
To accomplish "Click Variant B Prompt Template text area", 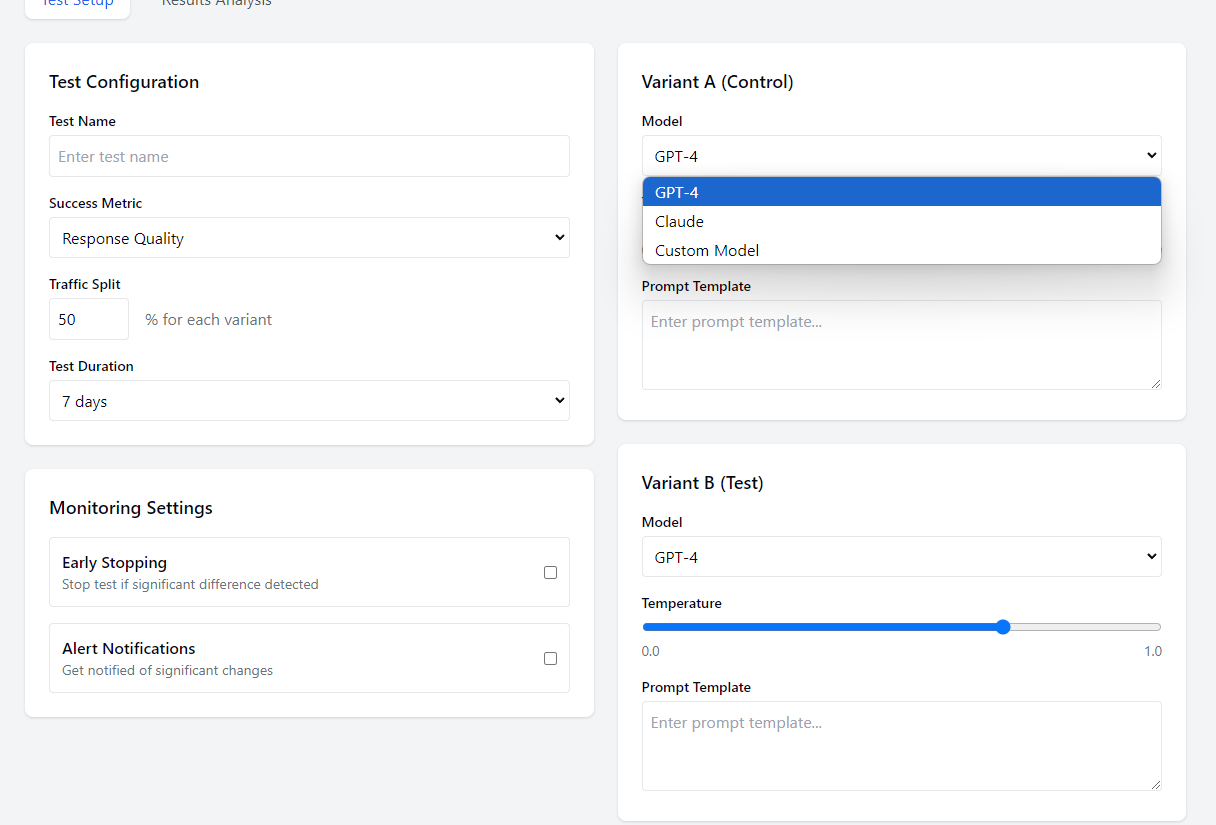I will (901, 745).
